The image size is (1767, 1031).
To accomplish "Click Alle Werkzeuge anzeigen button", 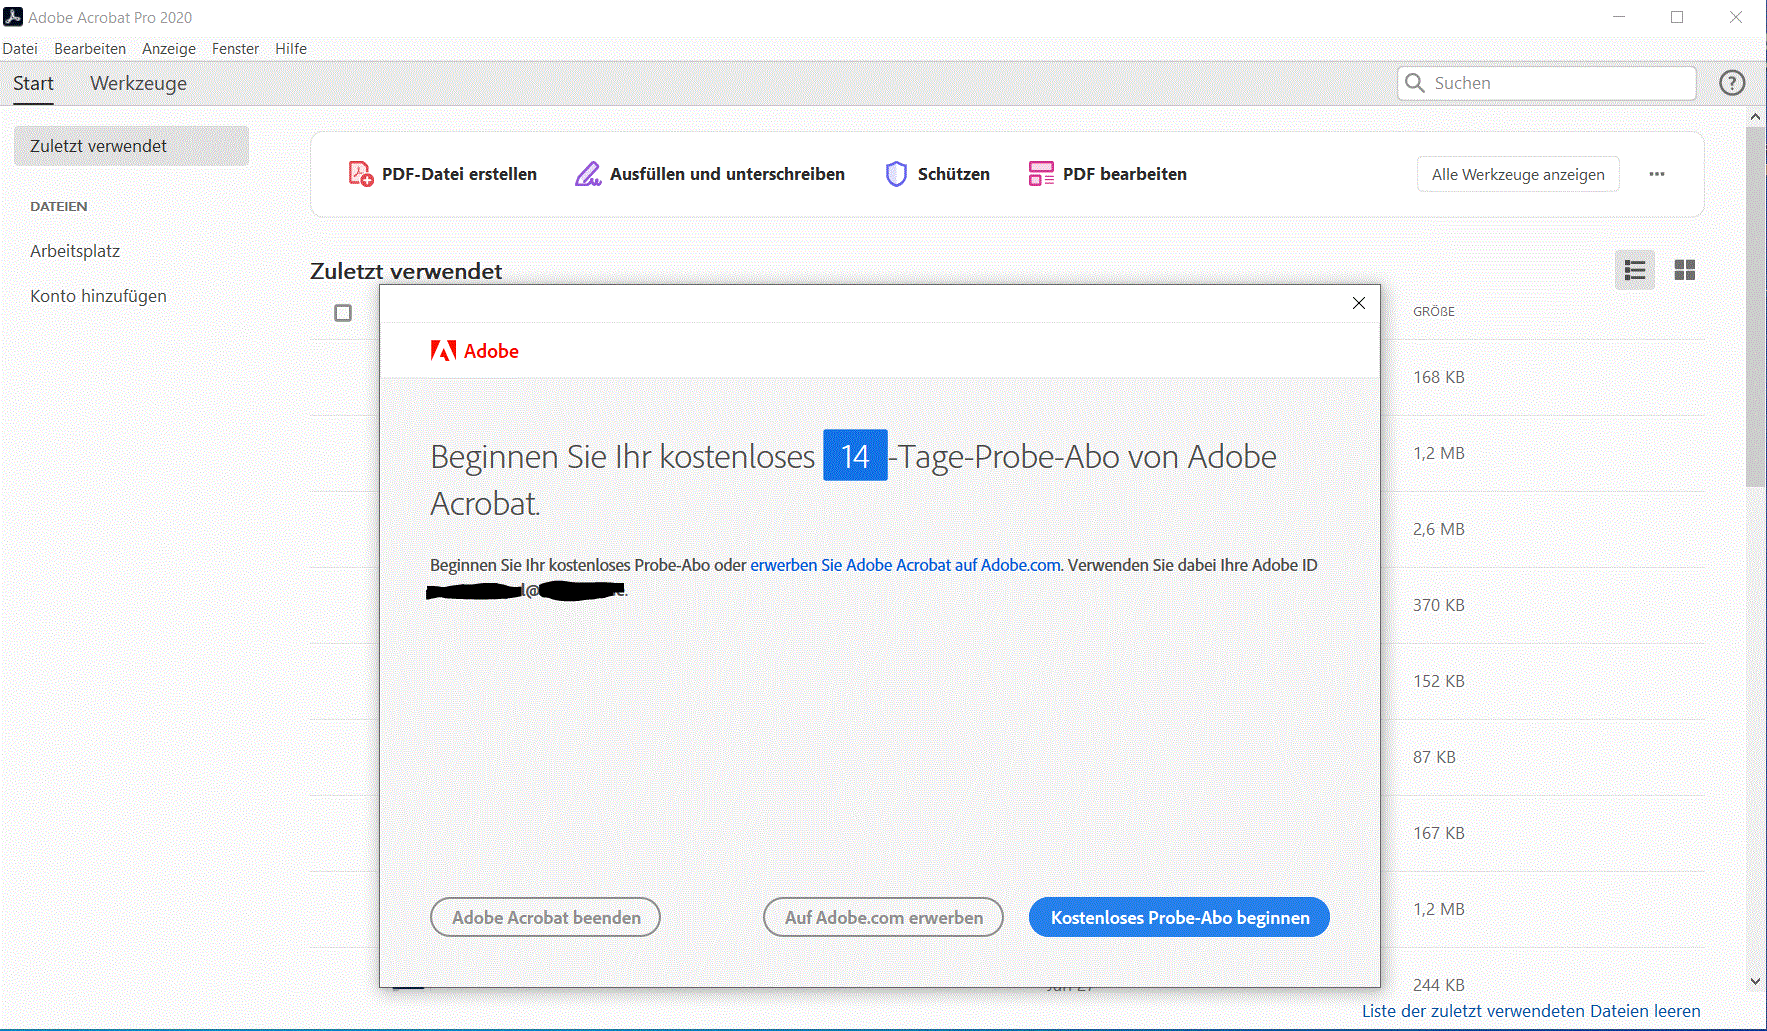I will click(1518, 174).
